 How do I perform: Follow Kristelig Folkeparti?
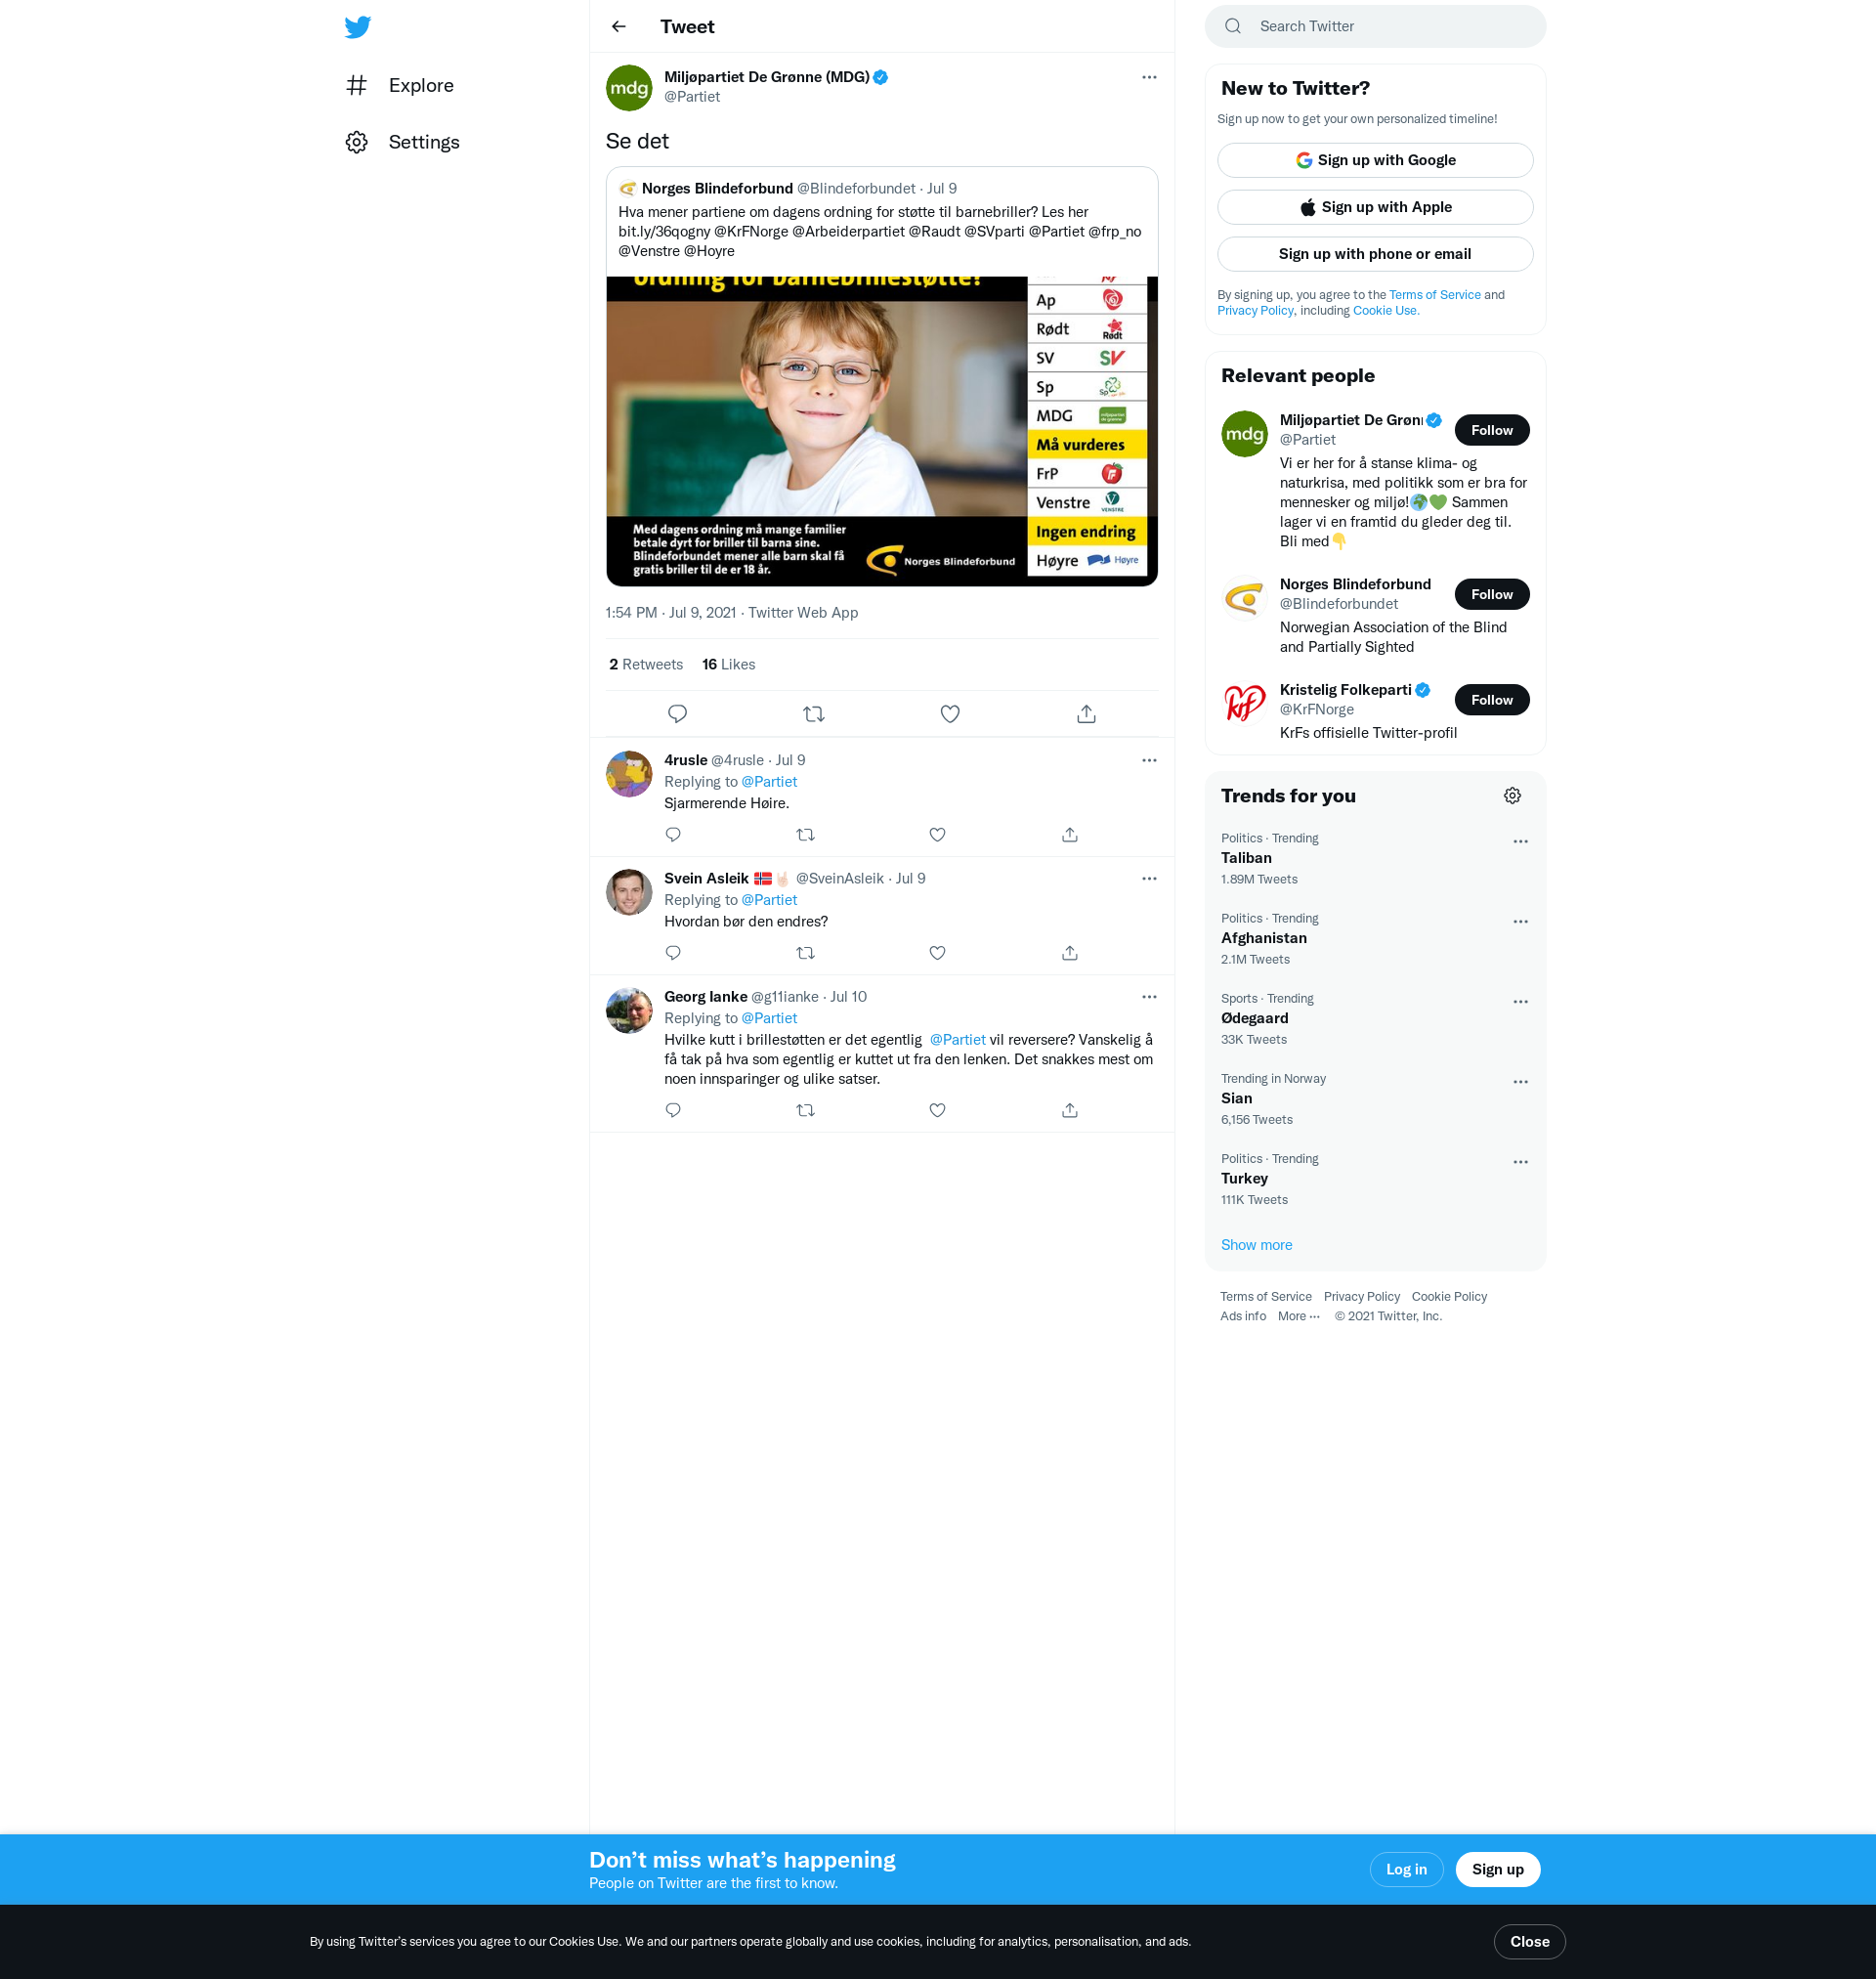tap(1491, 700)
